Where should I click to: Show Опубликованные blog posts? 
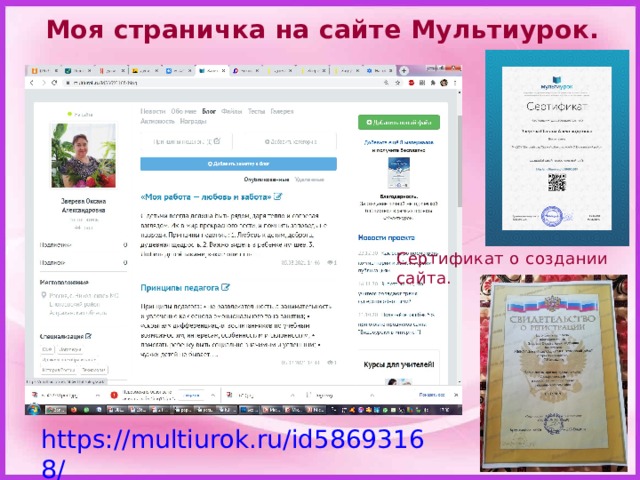coord(266,180)
